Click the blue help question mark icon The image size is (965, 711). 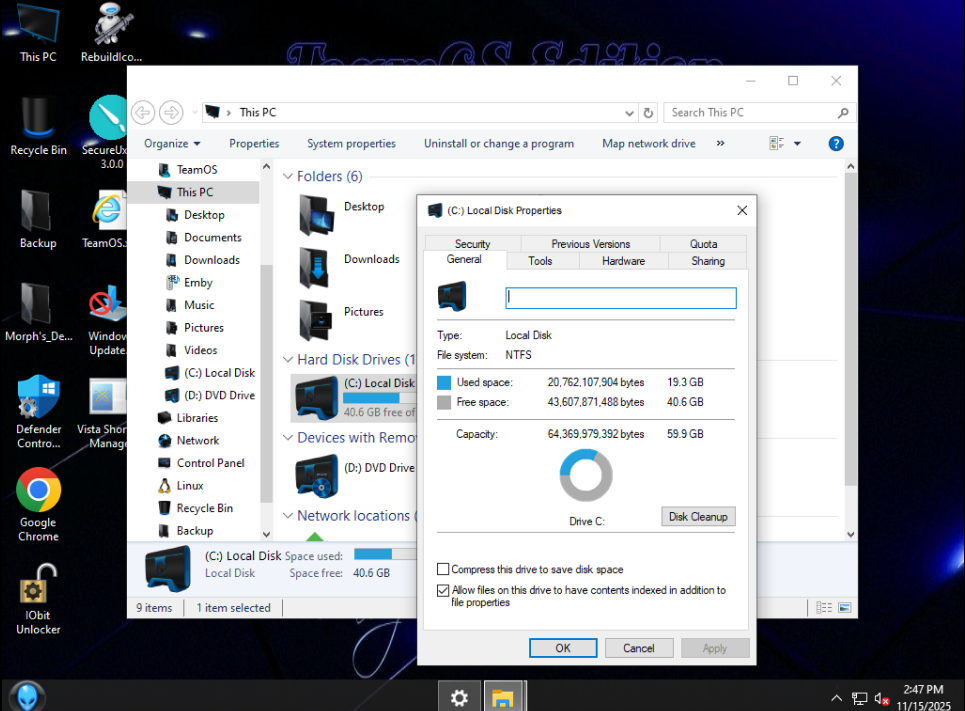click(x=836, y=144)
